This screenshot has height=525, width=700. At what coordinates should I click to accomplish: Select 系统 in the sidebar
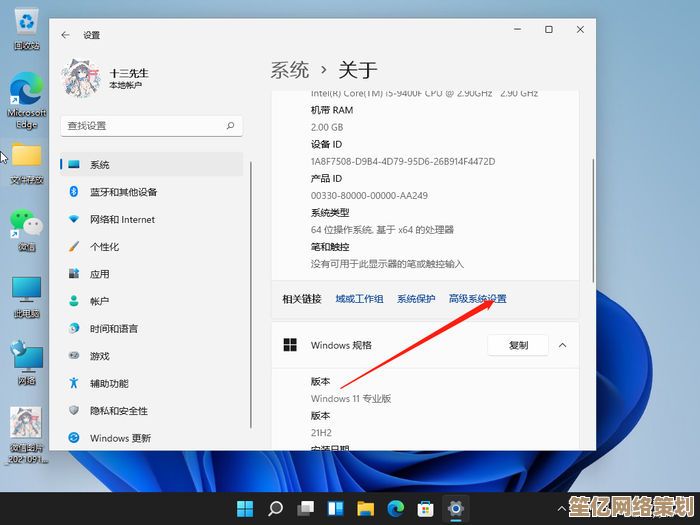[100, 165]
